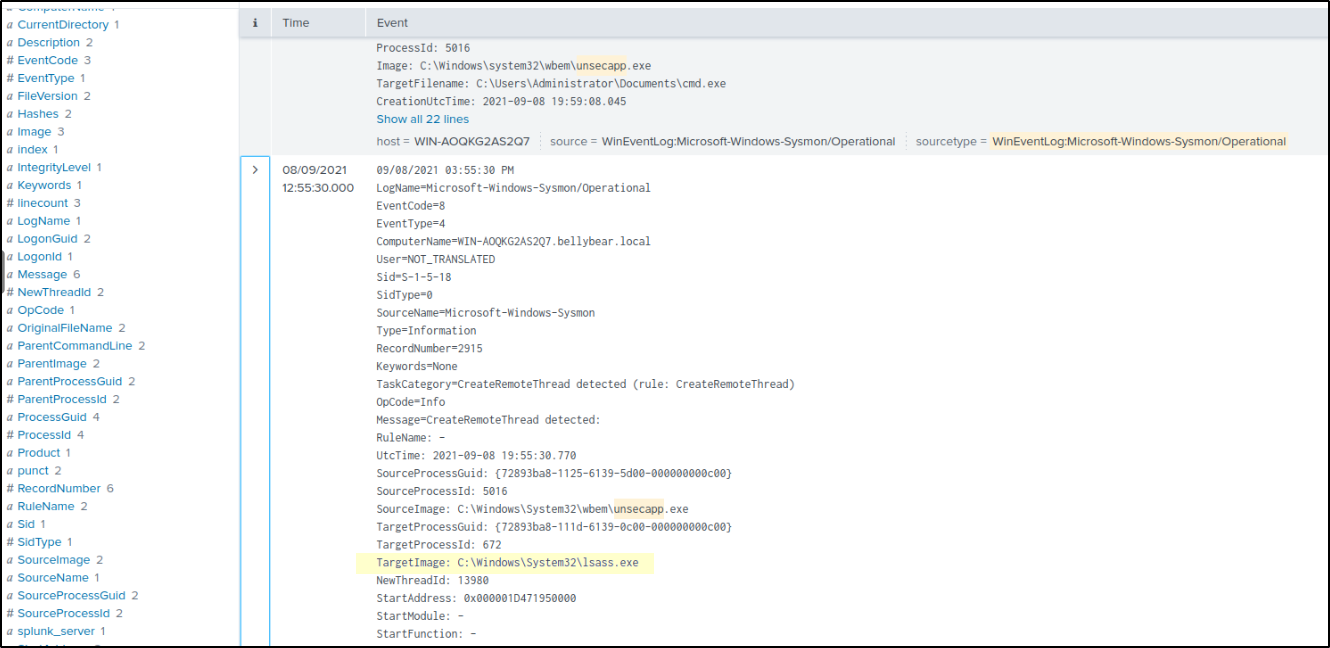
Task: Select the SourceImage field
Action: point(53,560)
